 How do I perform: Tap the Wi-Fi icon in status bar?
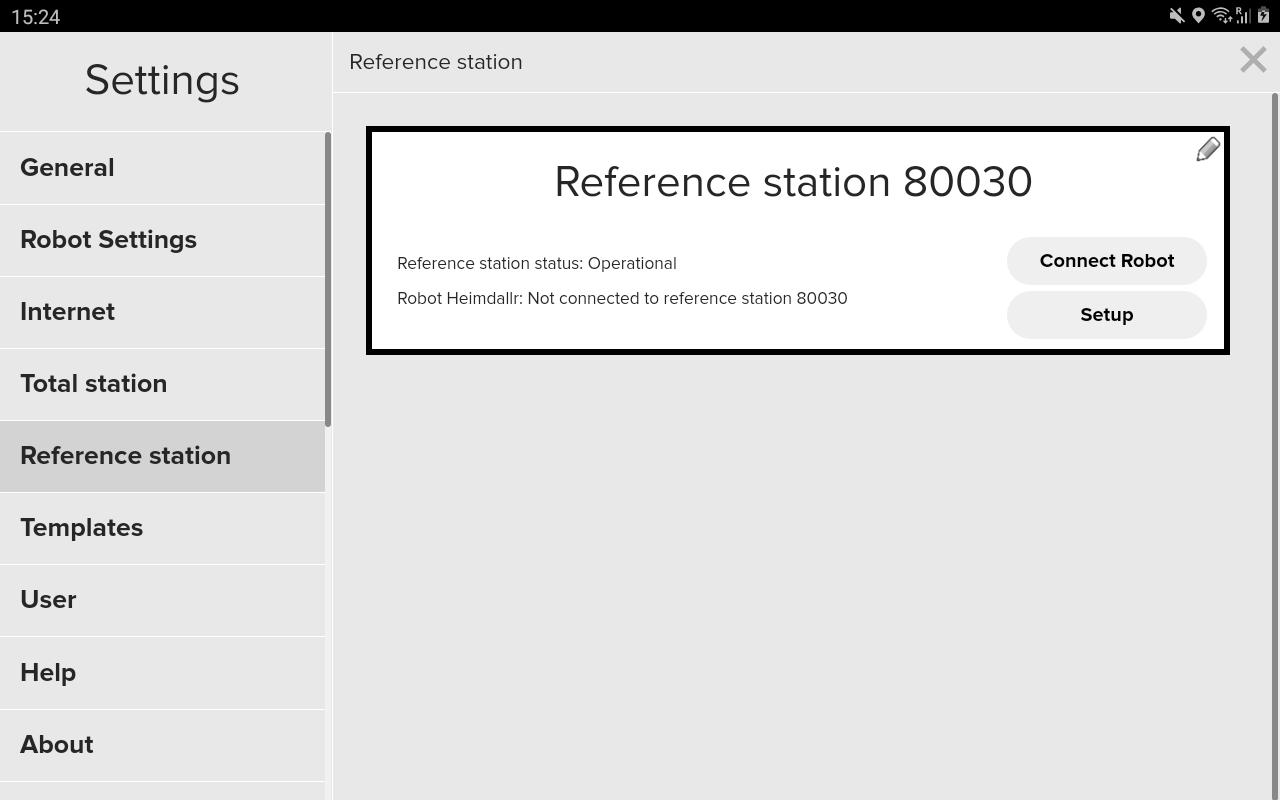(1220, 16)
